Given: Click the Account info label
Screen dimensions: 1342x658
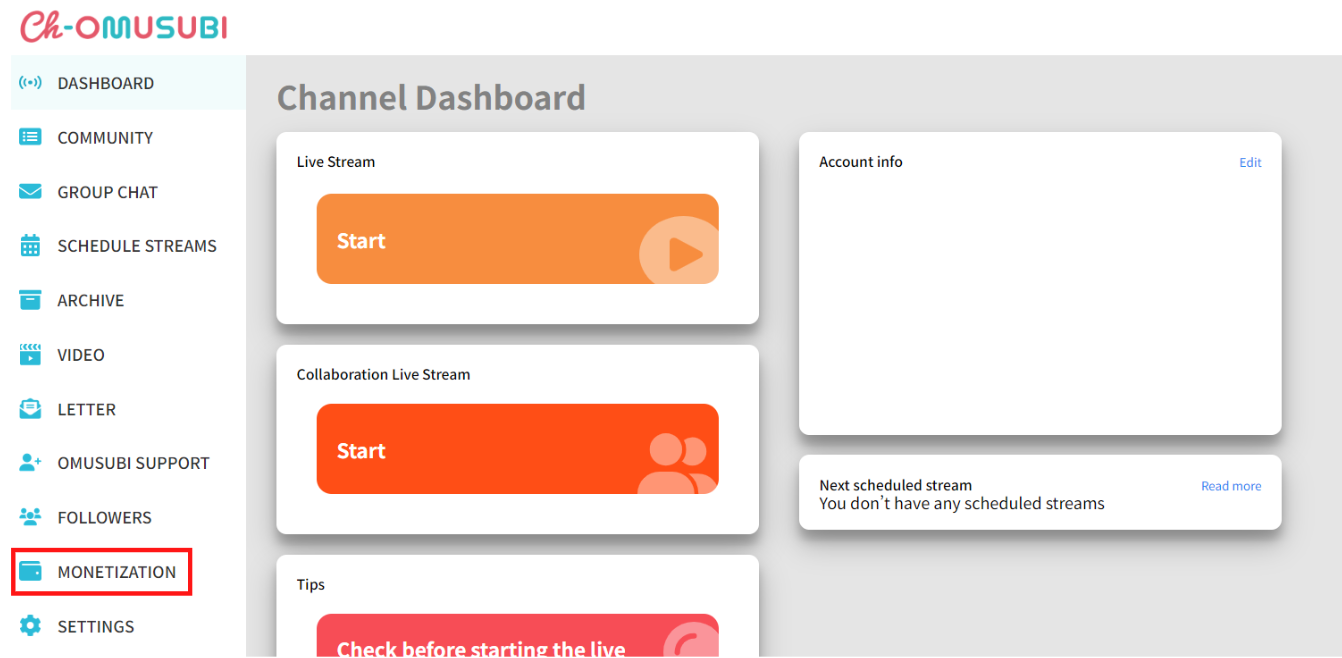Looking at the screenshot, I should (861, 162).
